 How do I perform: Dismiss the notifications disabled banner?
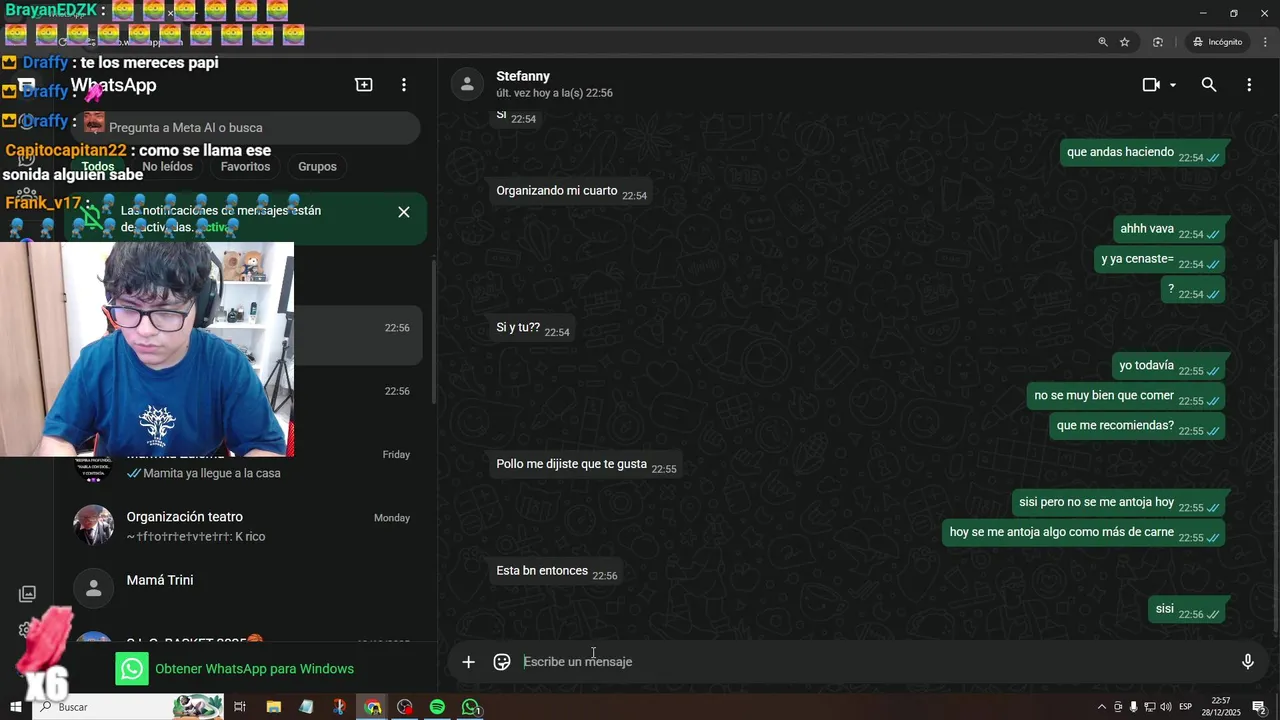[x=404, y=212]
